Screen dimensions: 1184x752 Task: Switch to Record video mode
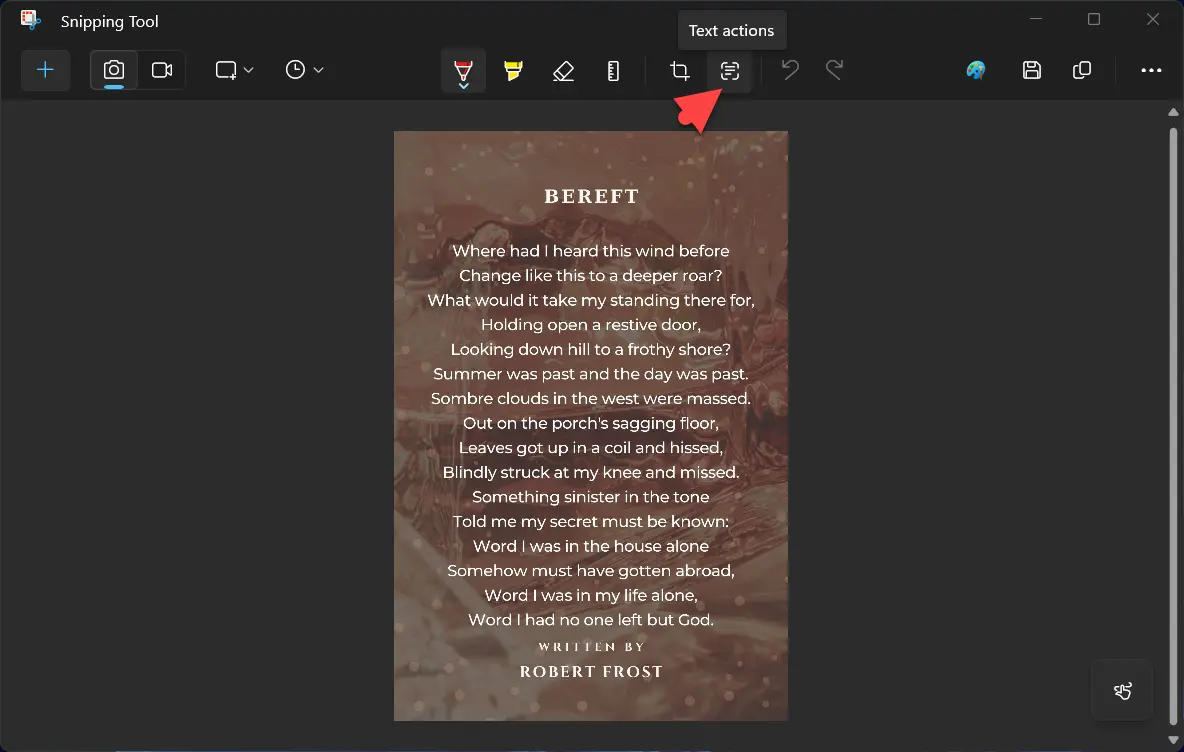pyautogui.click(x=162, y=70)
